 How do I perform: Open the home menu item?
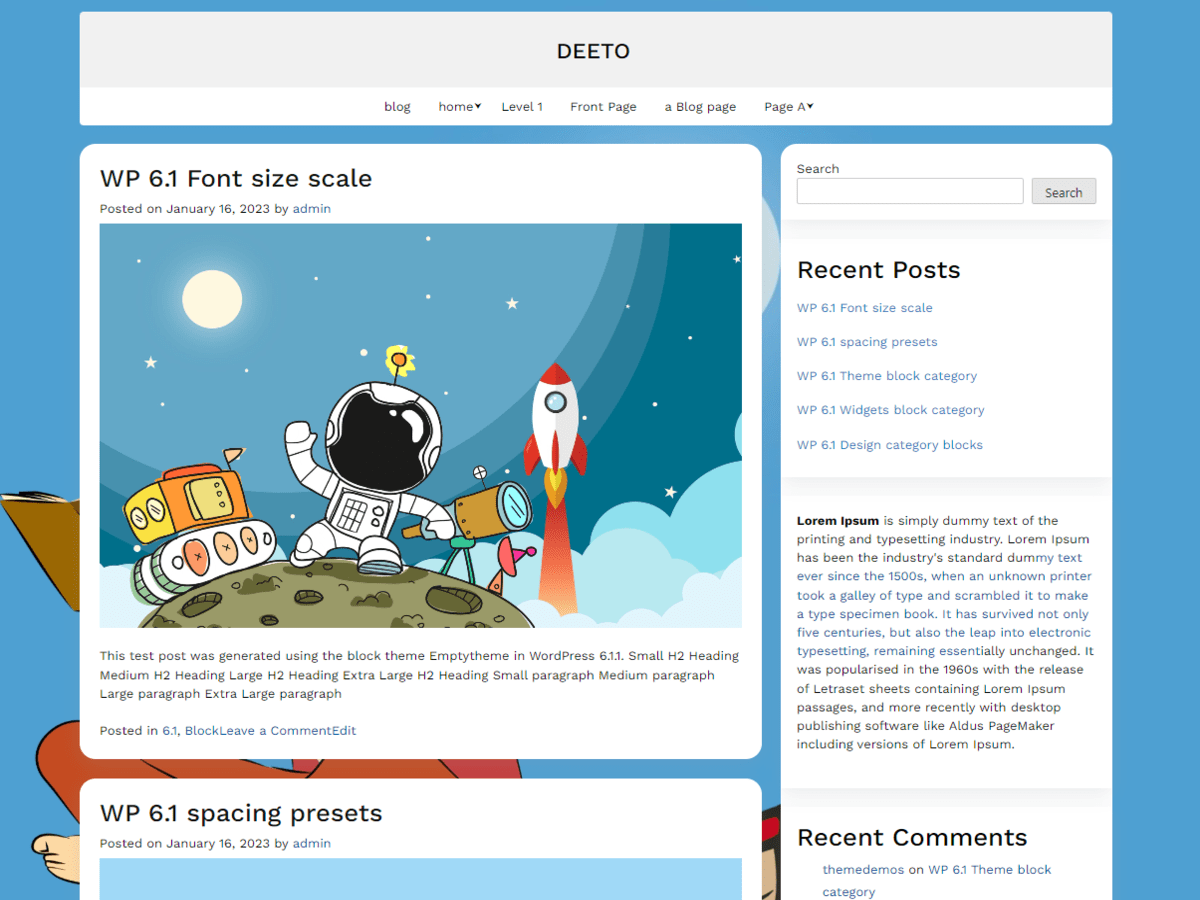coord(455,107)
